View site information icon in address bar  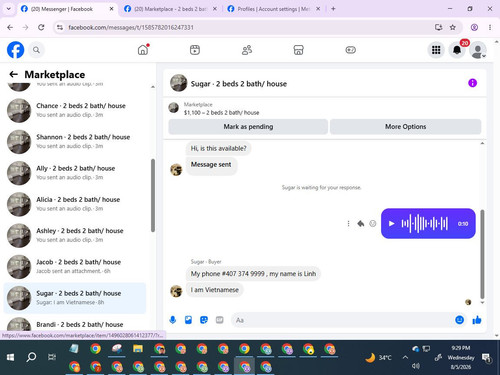click(x=60, y=27)
